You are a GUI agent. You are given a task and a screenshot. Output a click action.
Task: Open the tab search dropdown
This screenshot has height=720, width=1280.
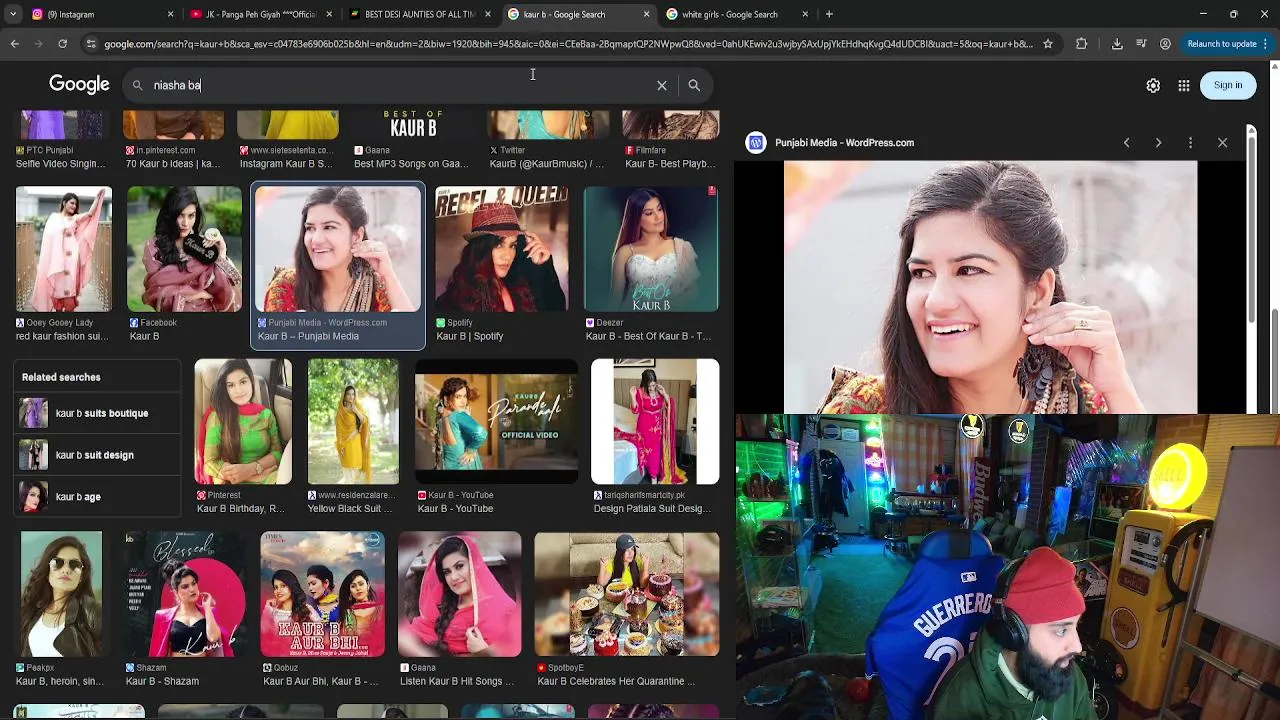(13, 14)
